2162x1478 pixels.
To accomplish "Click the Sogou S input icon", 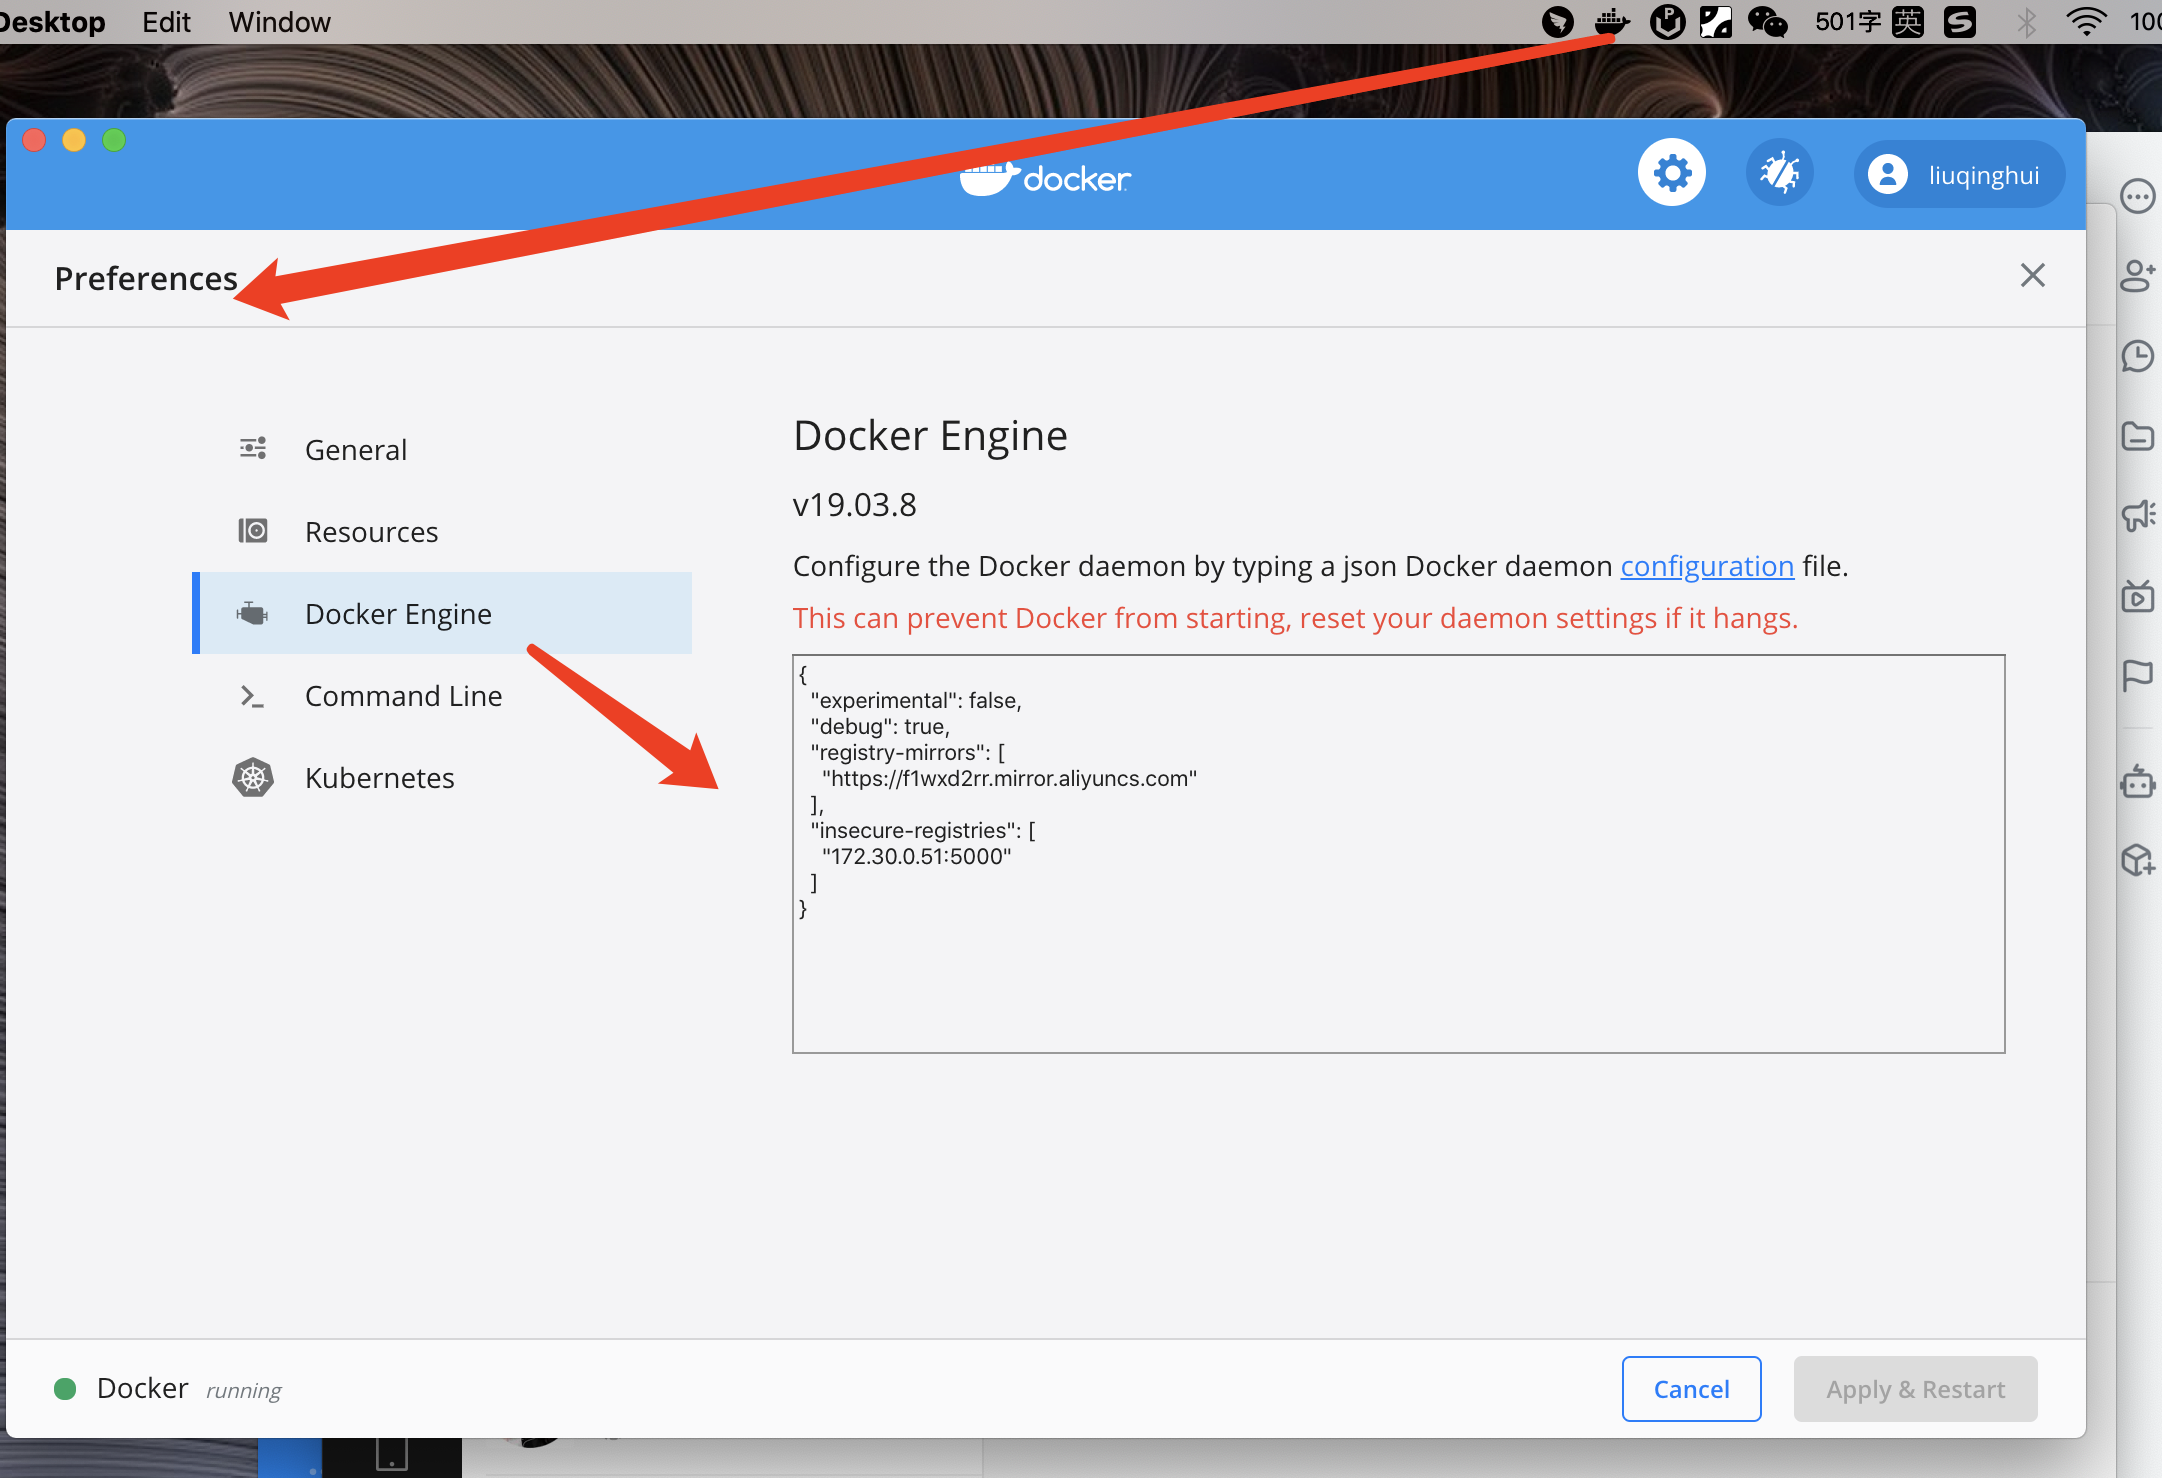I will pyautogui.click(x=1960, y=21).
